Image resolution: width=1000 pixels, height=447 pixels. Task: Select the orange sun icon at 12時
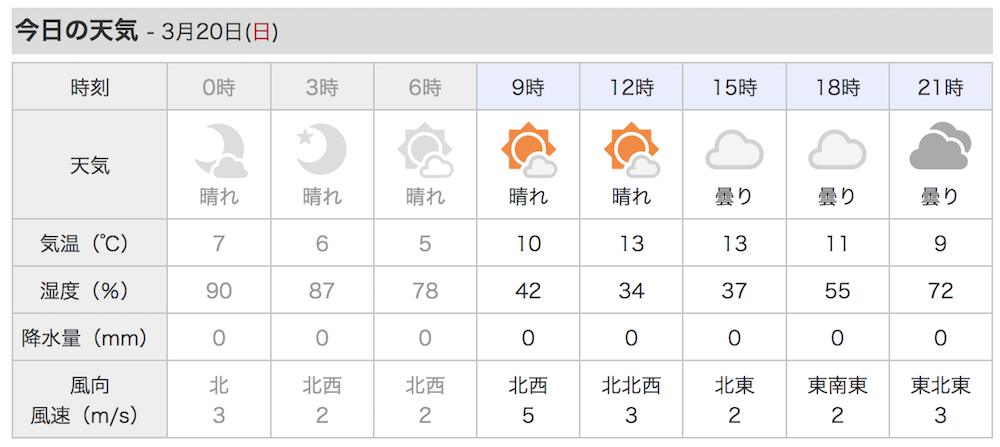[x=631, y=150]
